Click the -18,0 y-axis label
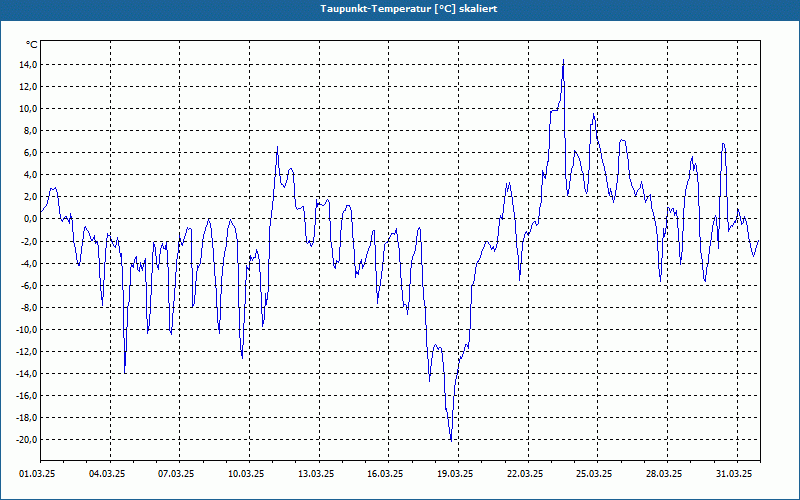800x500 pixels. (27, 418)
